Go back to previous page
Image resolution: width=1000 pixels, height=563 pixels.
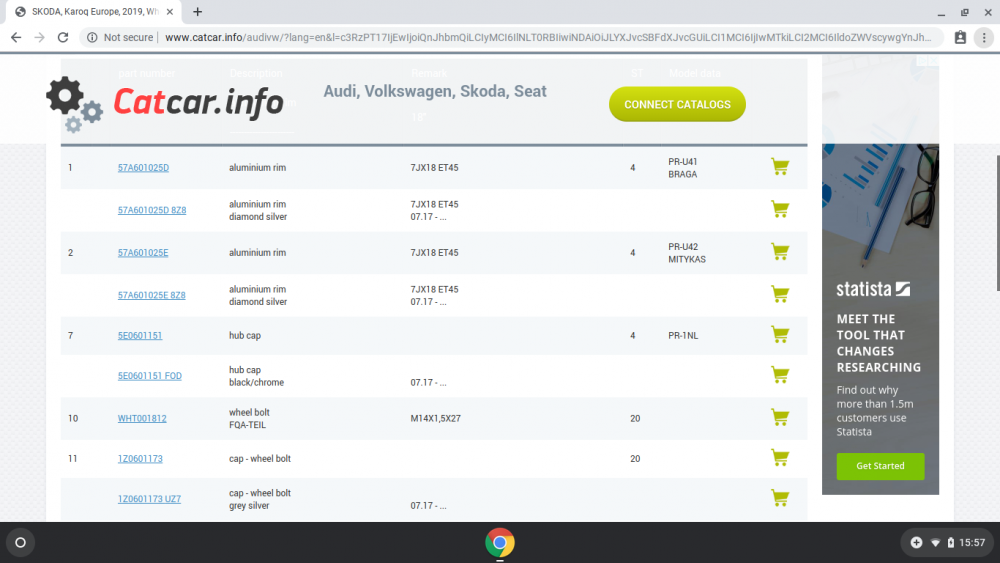pyautogui.click(x=16, y=38)
